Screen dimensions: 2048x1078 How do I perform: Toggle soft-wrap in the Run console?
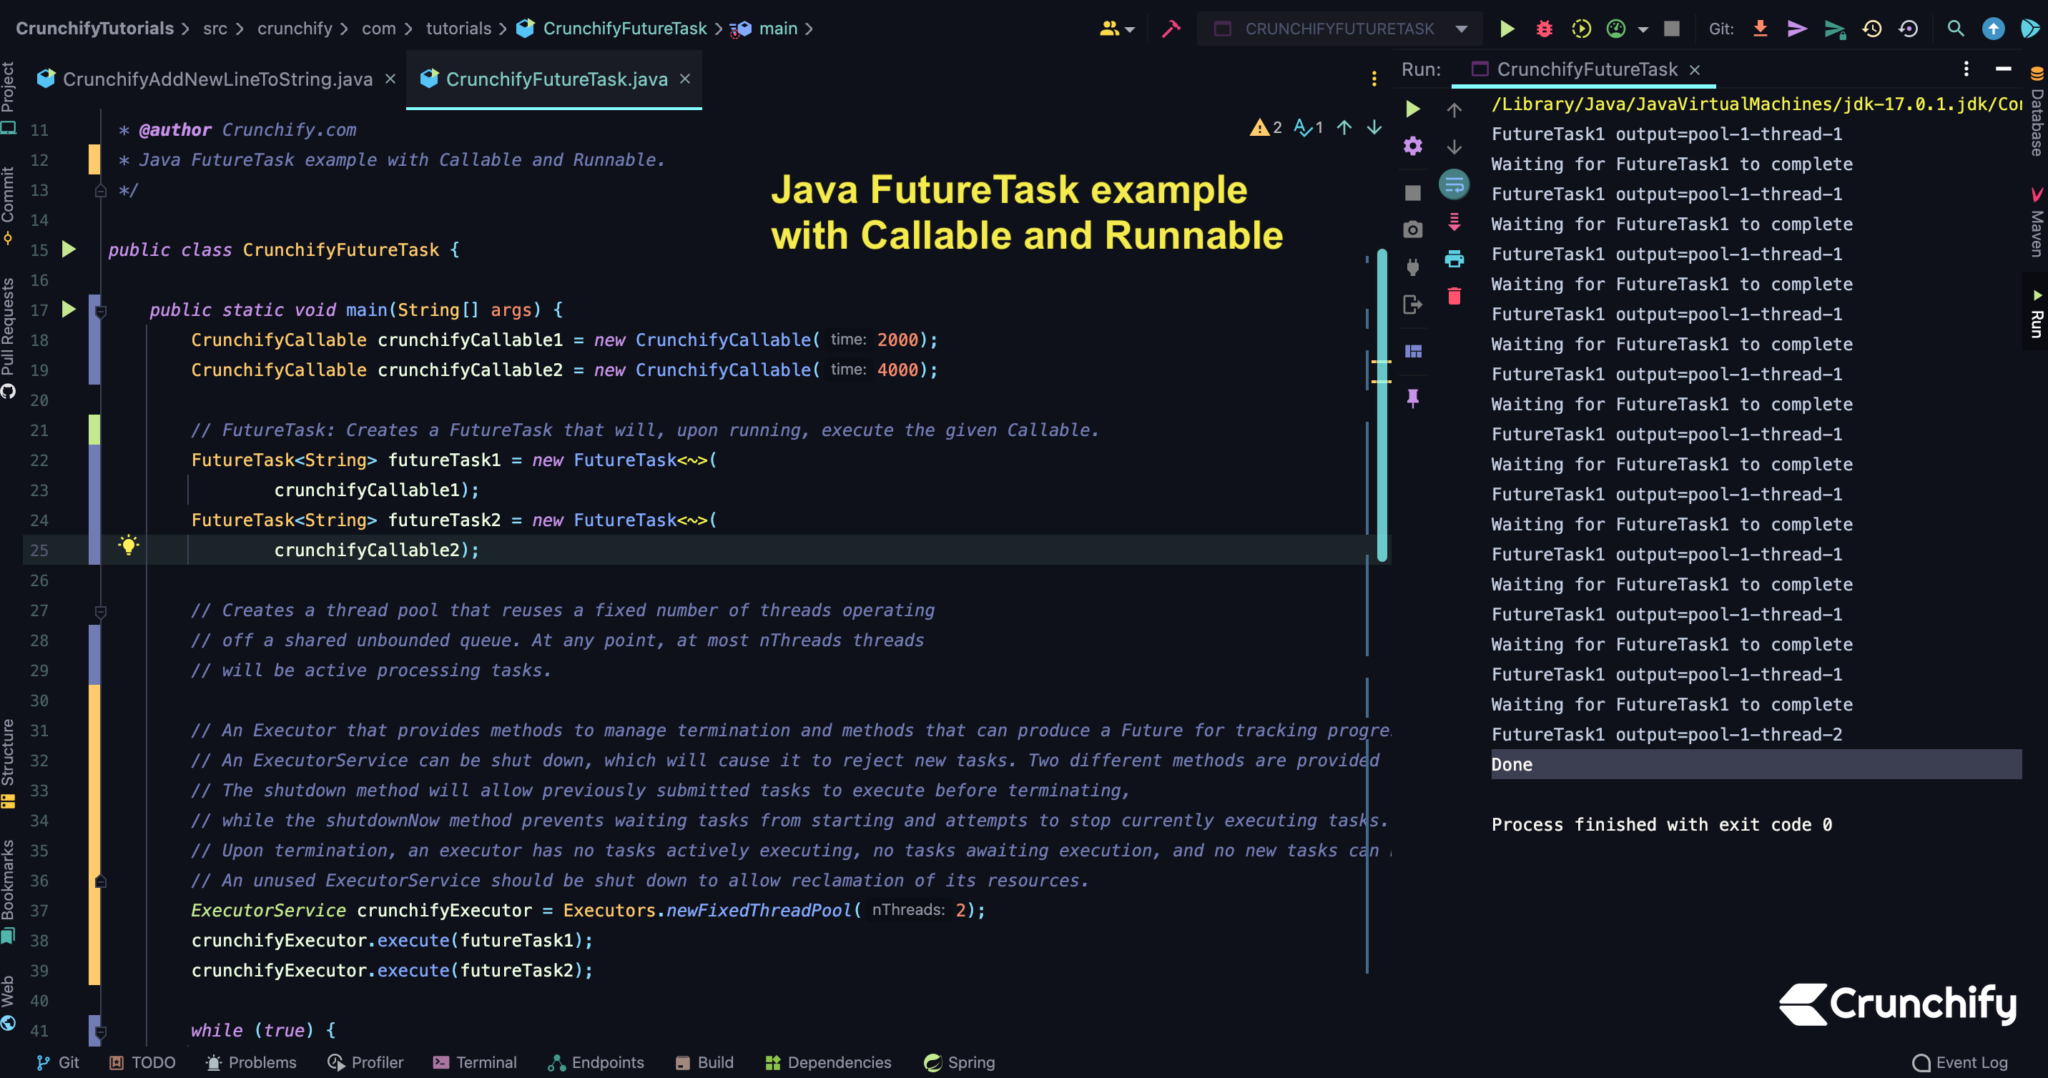point(1454,184)
